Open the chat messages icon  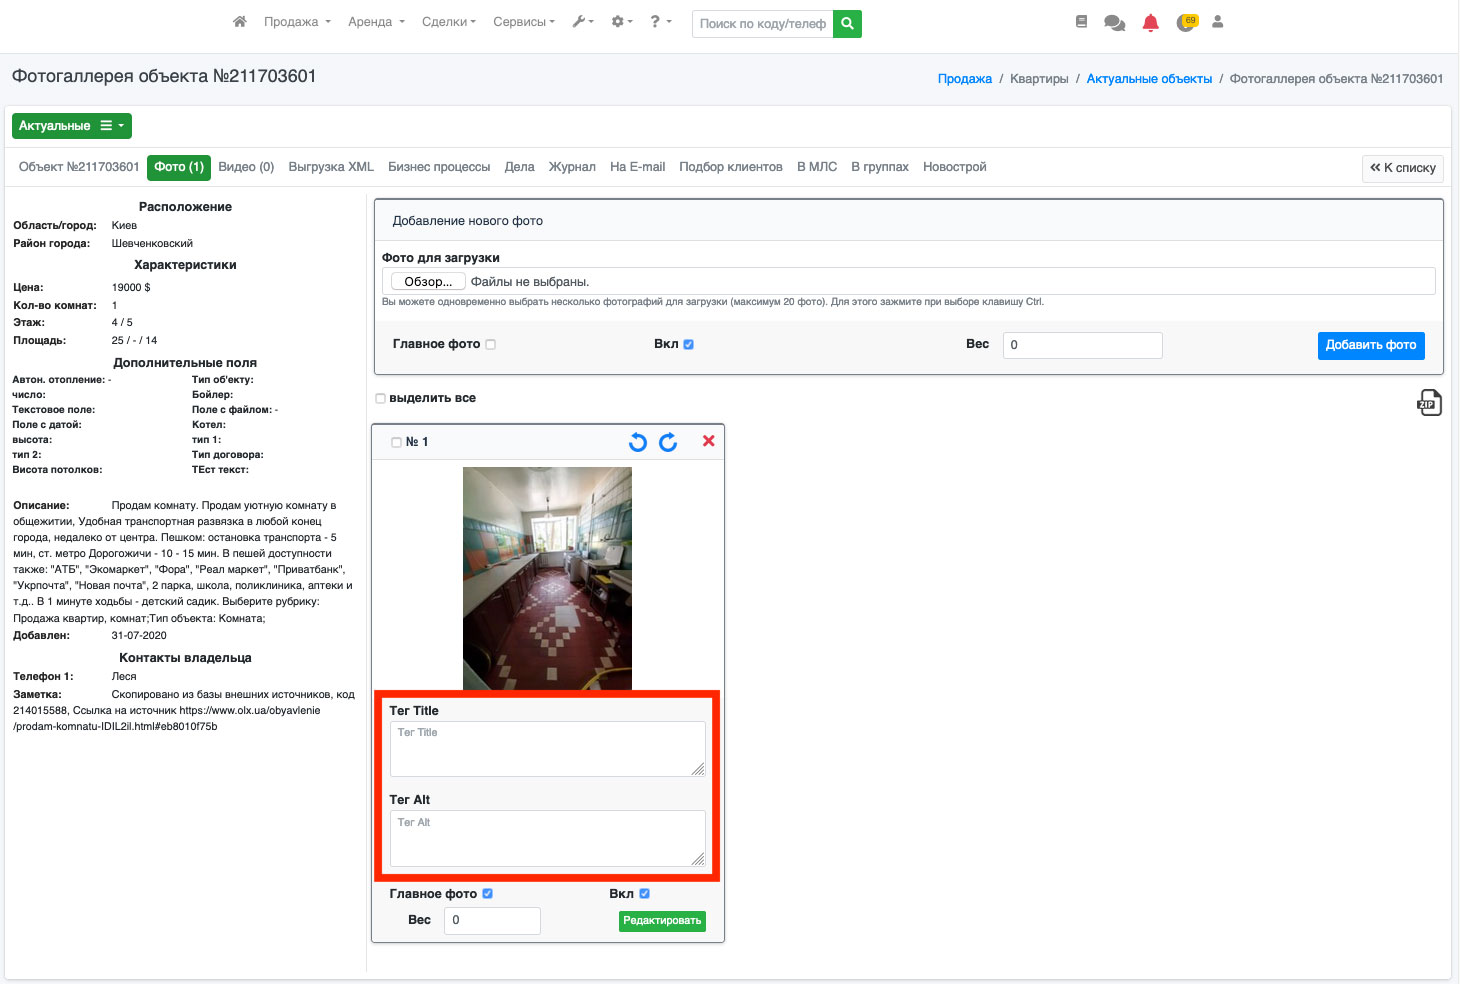(x=1114, y=23)
